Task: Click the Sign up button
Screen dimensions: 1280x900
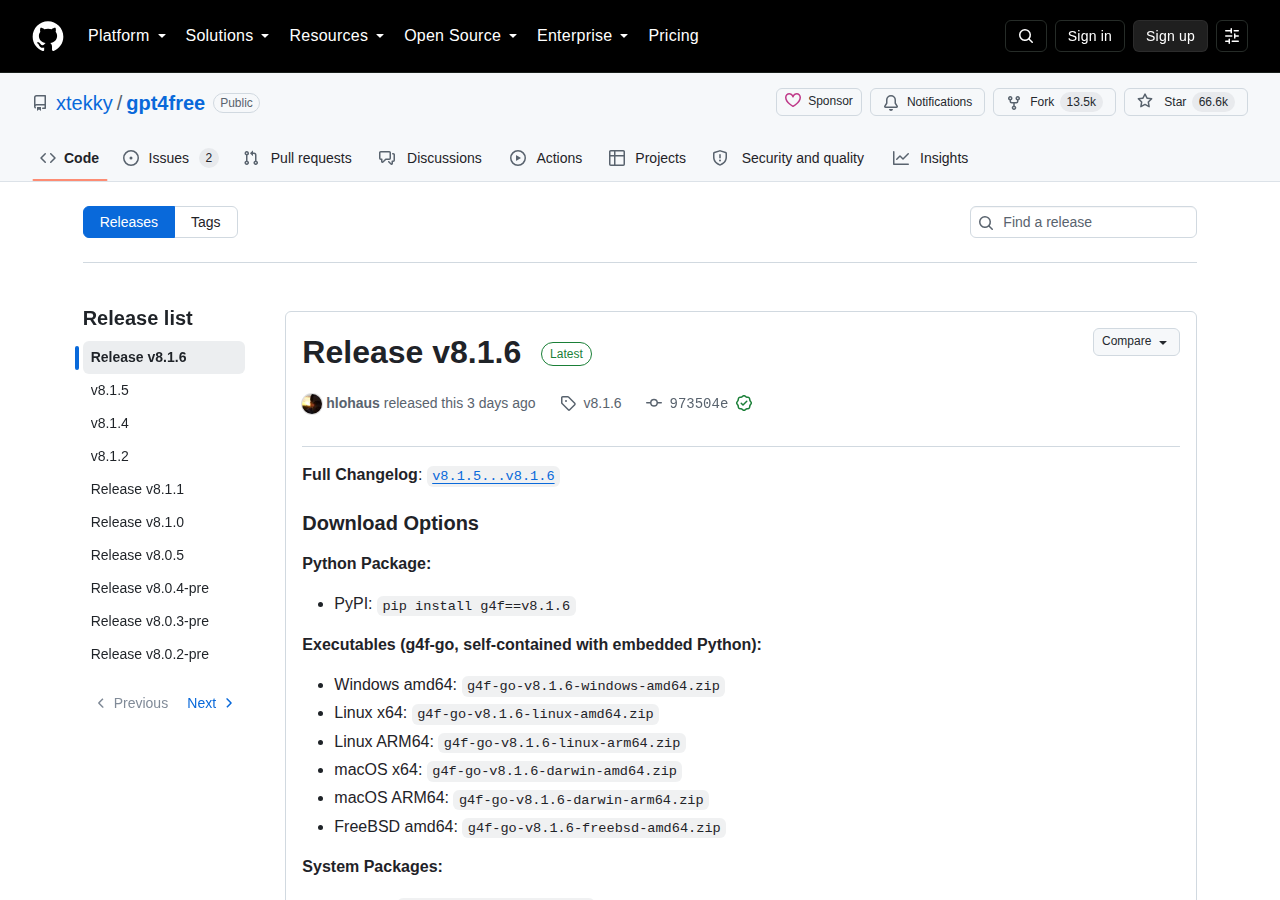Action: click(1170, 36)
